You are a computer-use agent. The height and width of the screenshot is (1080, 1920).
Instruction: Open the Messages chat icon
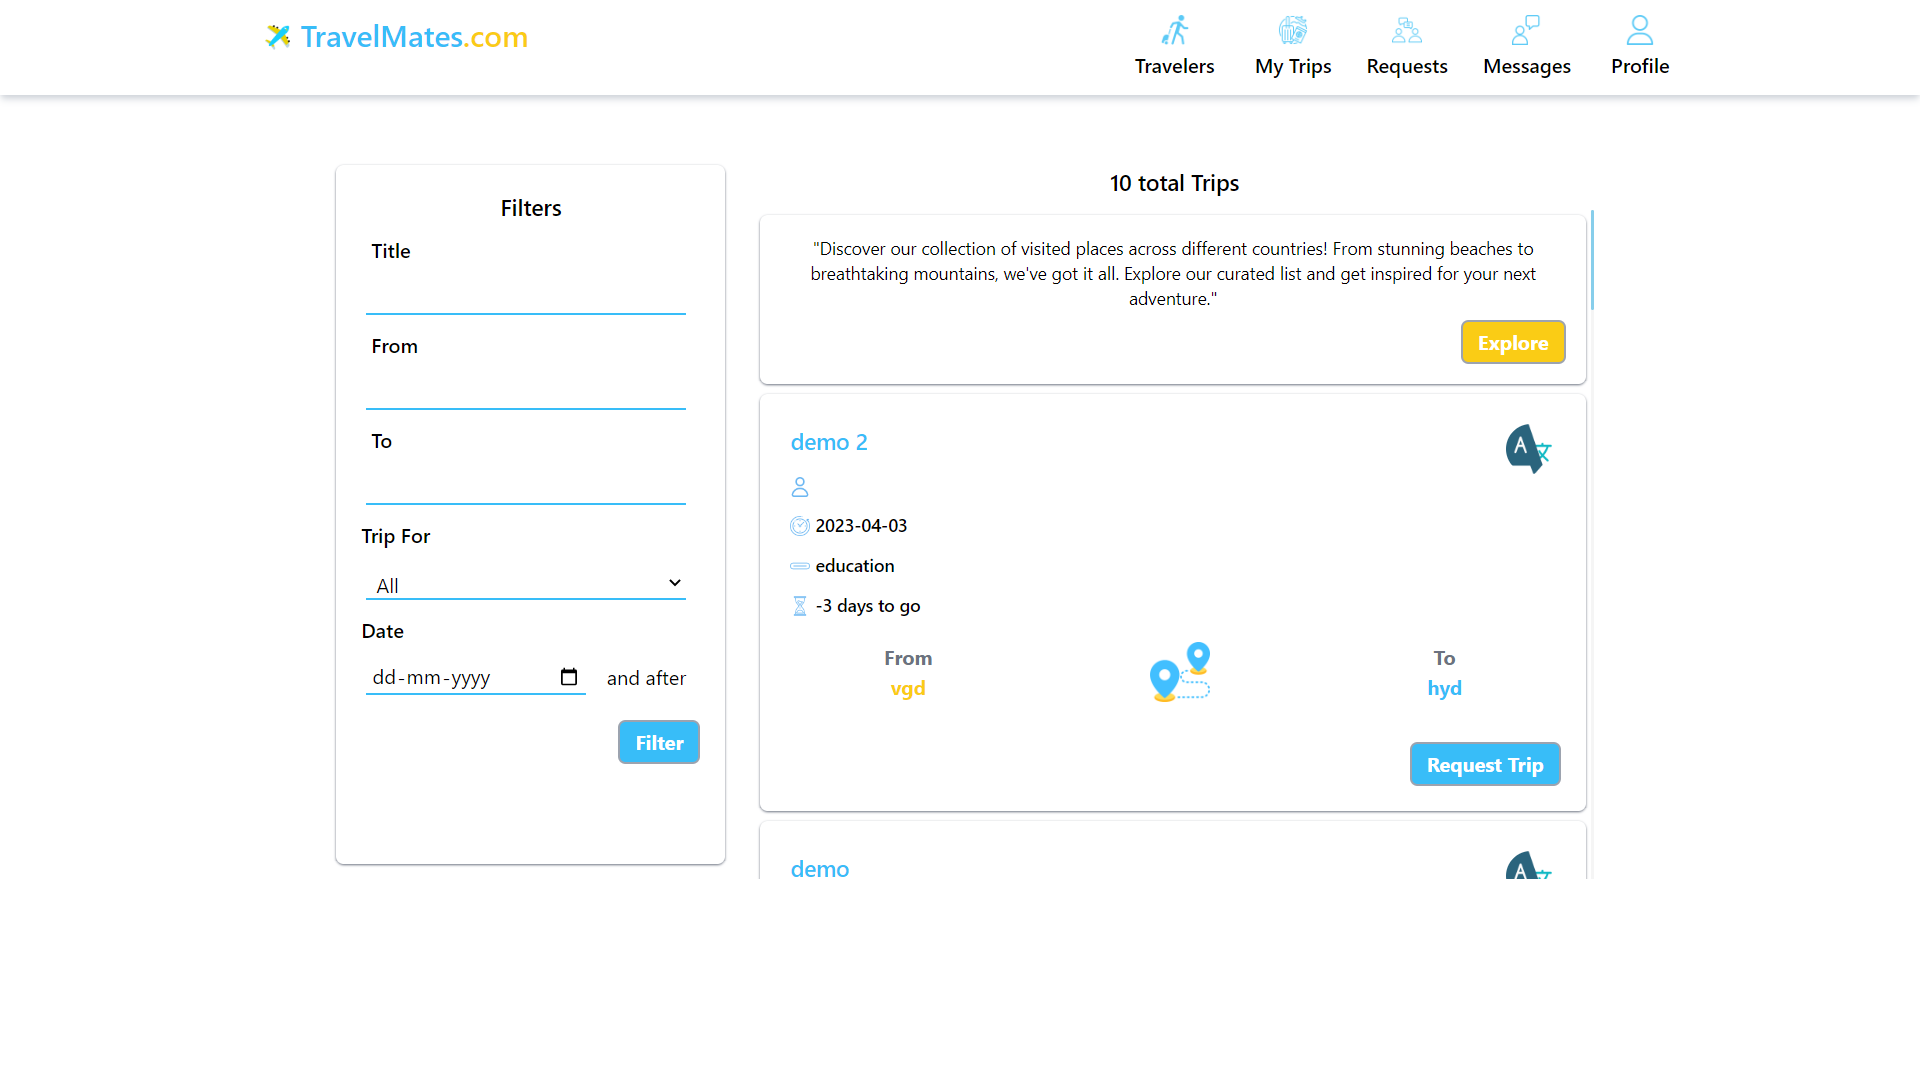[x=1526, y=30]
